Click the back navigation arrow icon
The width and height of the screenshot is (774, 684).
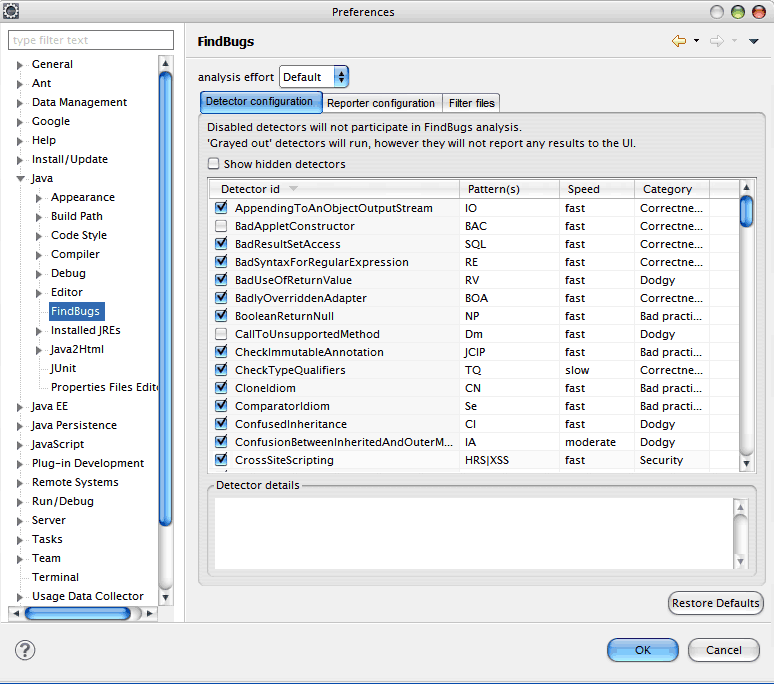679,41
